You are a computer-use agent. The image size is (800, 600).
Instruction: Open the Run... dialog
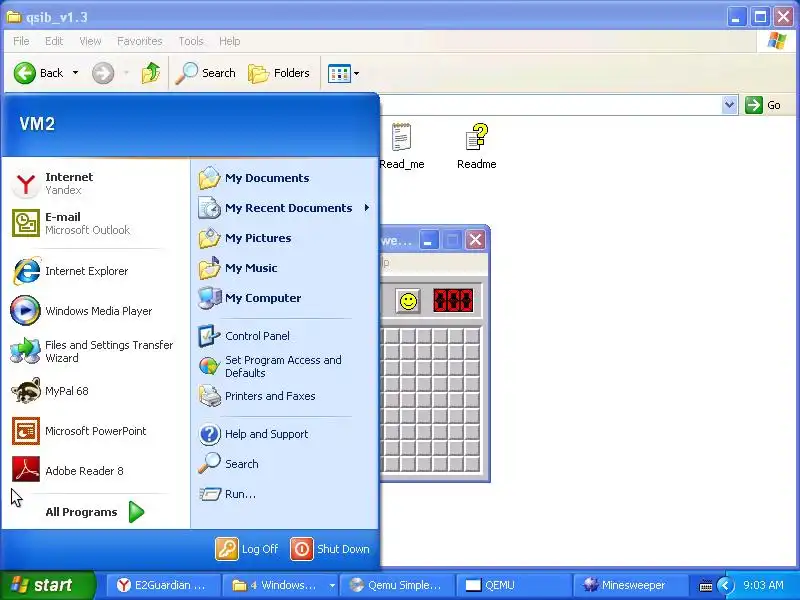click(x=284, y=494)
